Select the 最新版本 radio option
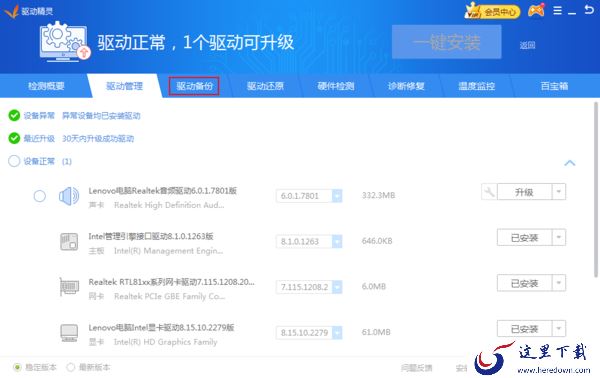The height and width of the screenshot is (378, 600). pos(70,367)
